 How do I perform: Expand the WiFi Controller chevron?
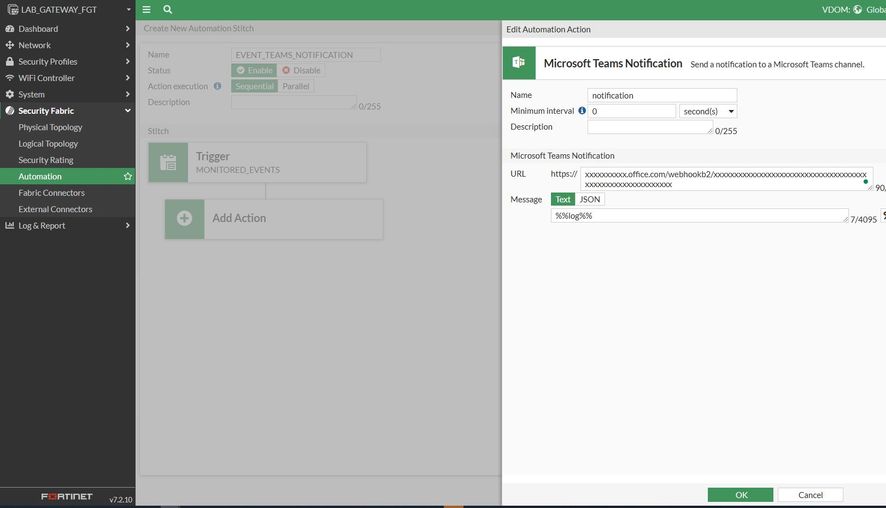tap(128, 78)
